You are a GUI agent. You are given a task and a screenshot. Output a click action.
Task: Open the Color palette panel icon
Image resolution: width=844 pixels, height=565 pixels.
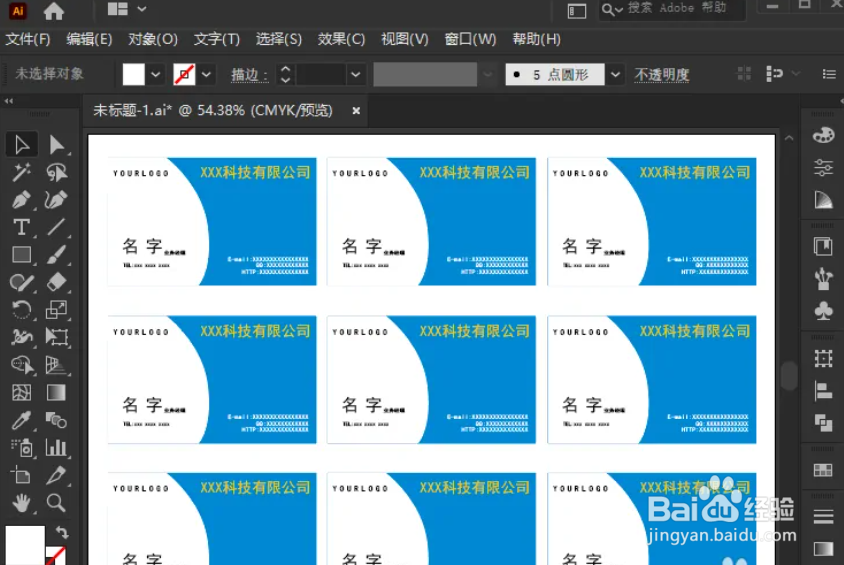click(823, 135)
